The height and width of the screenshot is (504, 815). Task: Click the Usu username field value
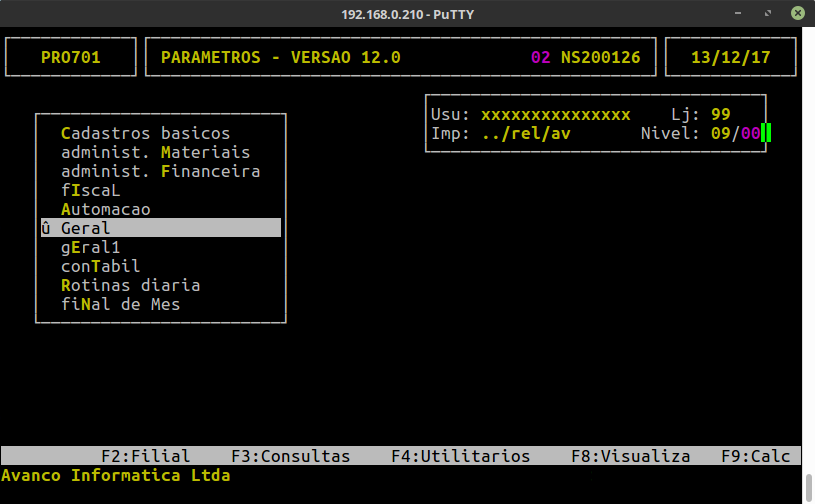[555, 114]
